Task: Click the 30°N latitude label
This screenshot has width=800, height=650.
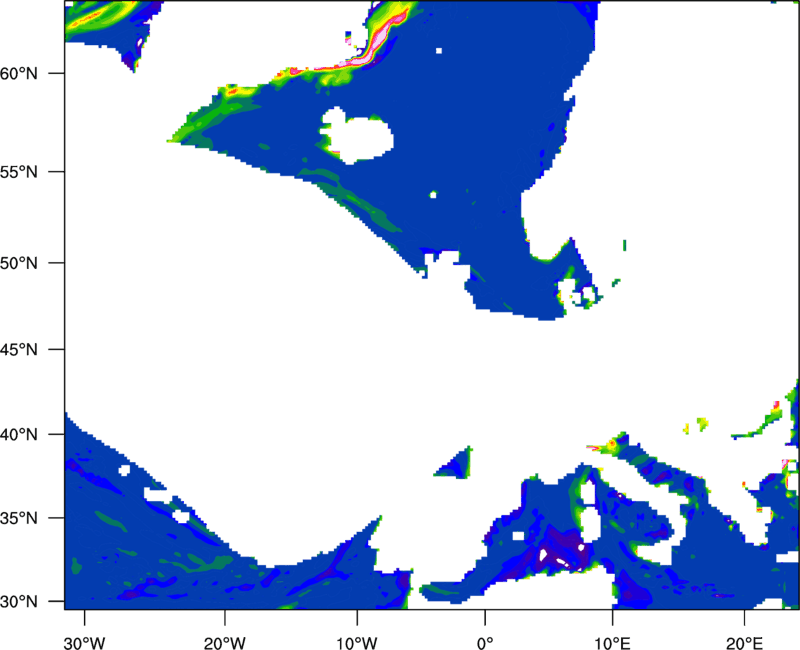Action: coord(19,602)
